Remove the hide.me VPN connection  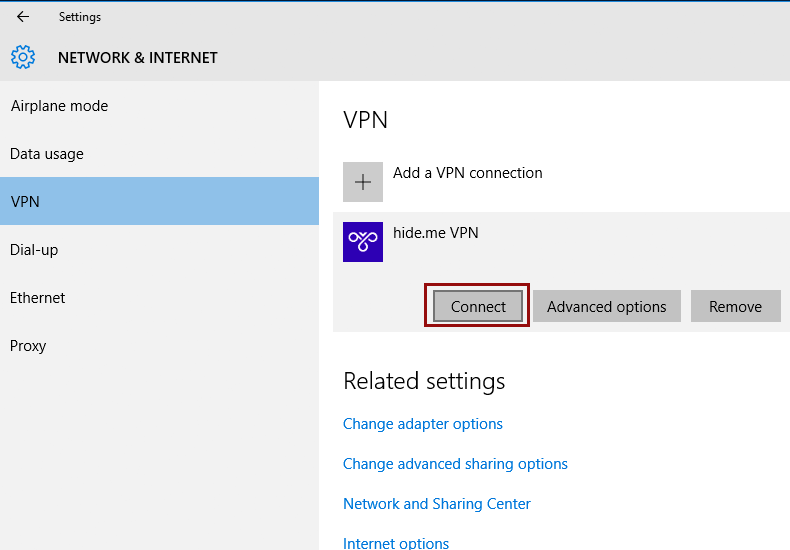pos(736,306)
